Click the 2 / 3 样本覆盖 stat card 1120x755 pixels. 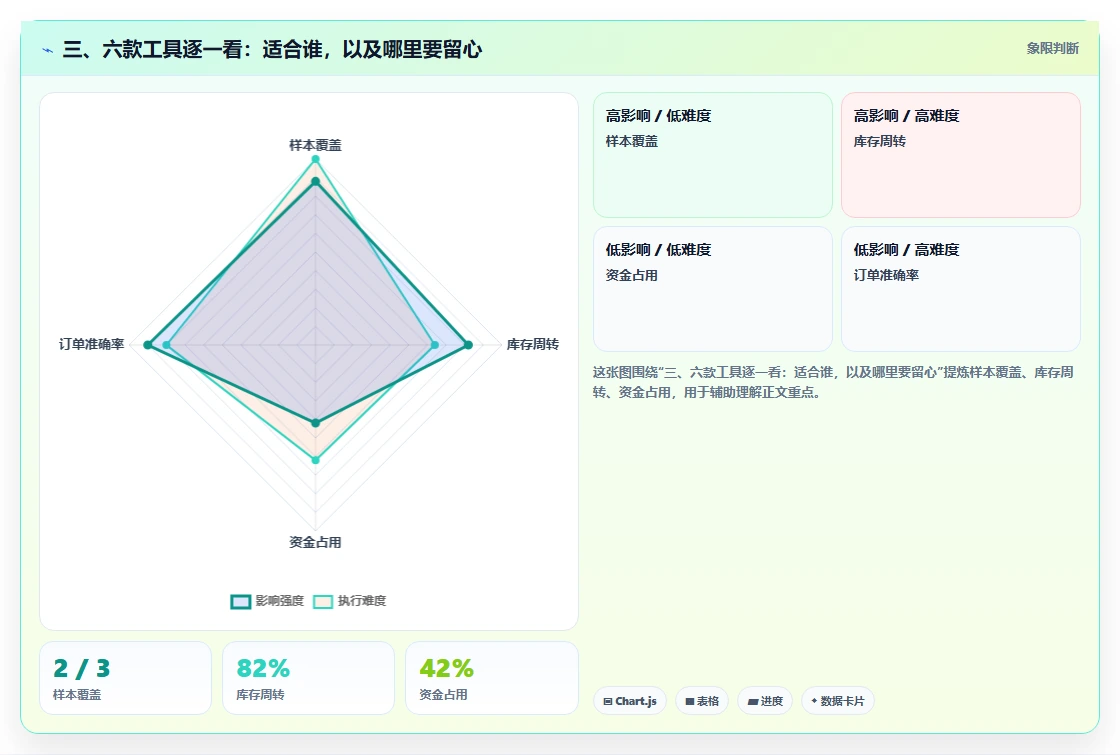(126, 678)
